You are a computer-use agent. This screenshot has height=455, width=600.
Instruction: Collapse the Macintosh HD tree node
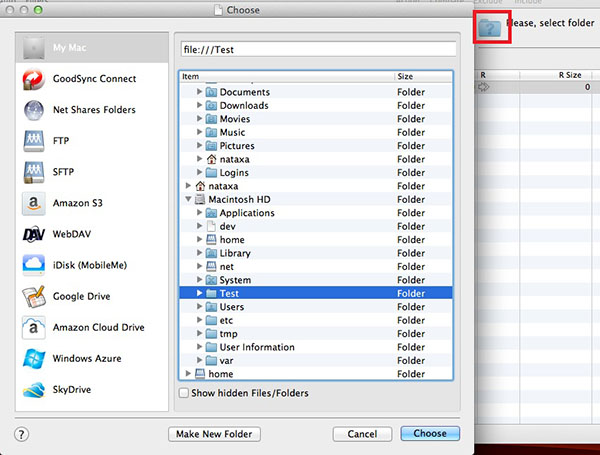[x=188, y=199]
